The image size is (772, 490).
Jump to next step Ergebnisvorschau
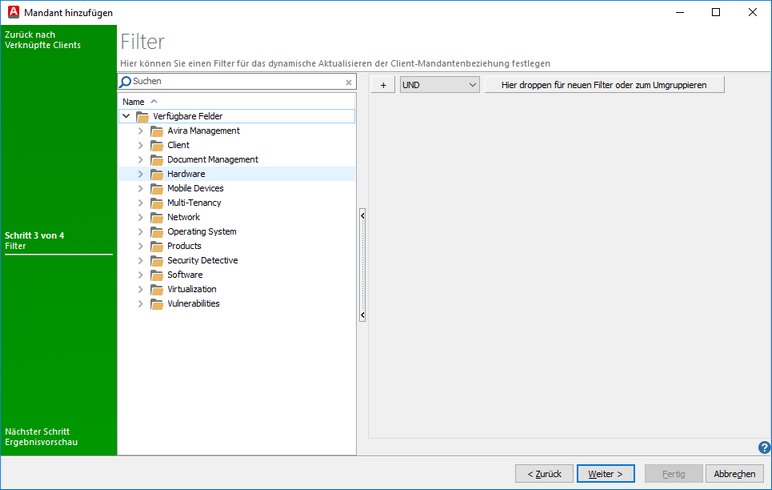click(x=41, y=437)
